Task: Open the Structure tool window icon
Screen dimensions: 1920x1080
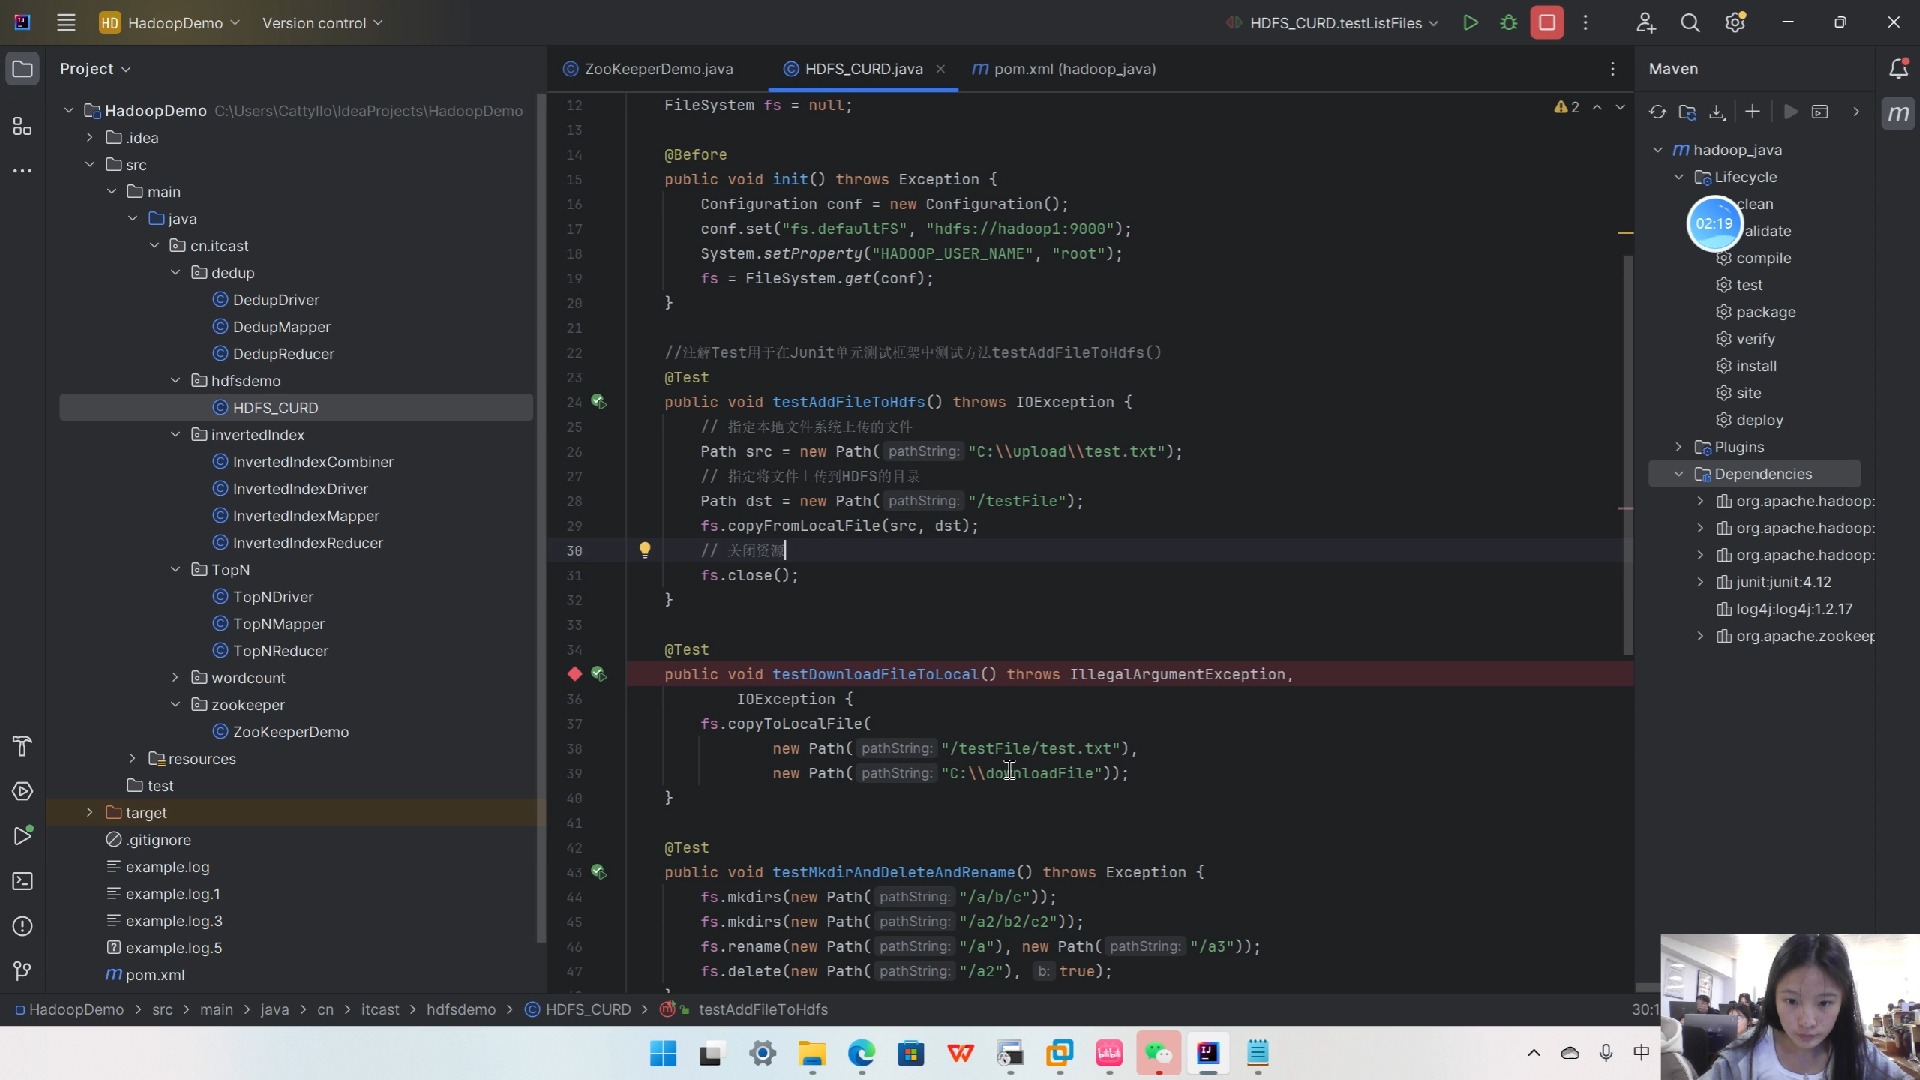Action: coord(22,126)
